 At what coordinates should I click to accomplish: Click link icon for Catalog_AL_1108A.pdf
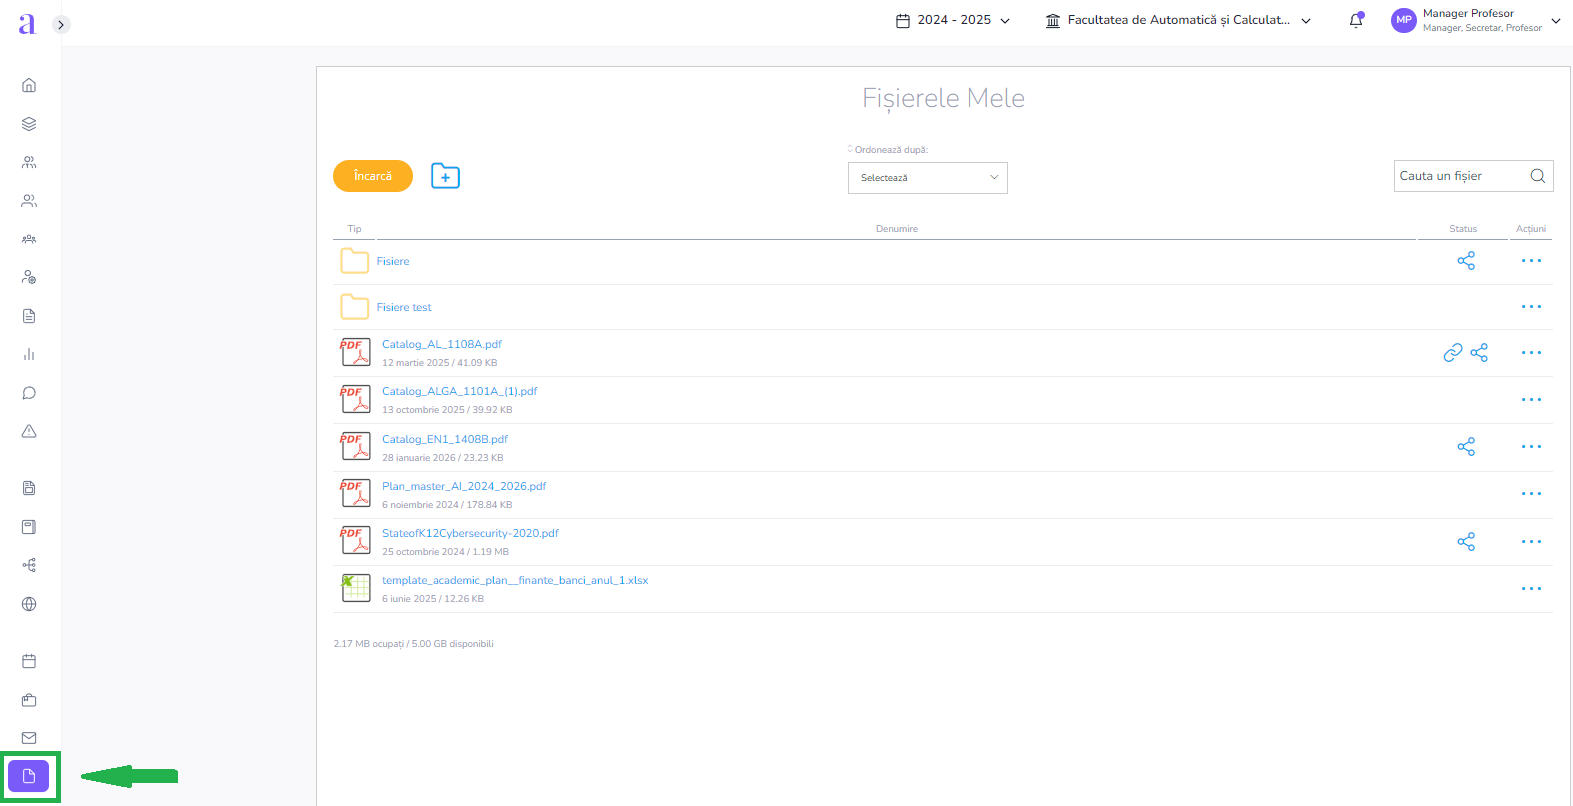pos(1452,353)
